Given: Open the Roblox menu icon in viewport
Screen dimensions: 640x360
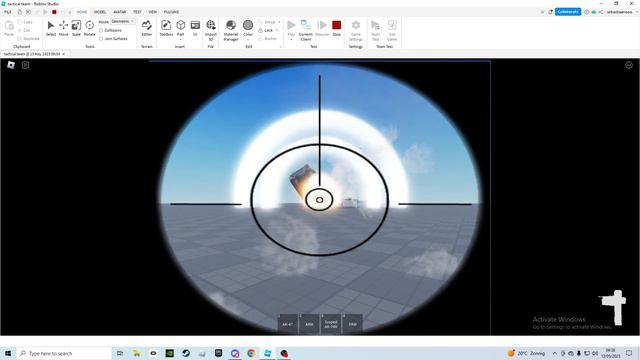Looking at the screenshot, I should pyautogui.click(x=11, y=65).
